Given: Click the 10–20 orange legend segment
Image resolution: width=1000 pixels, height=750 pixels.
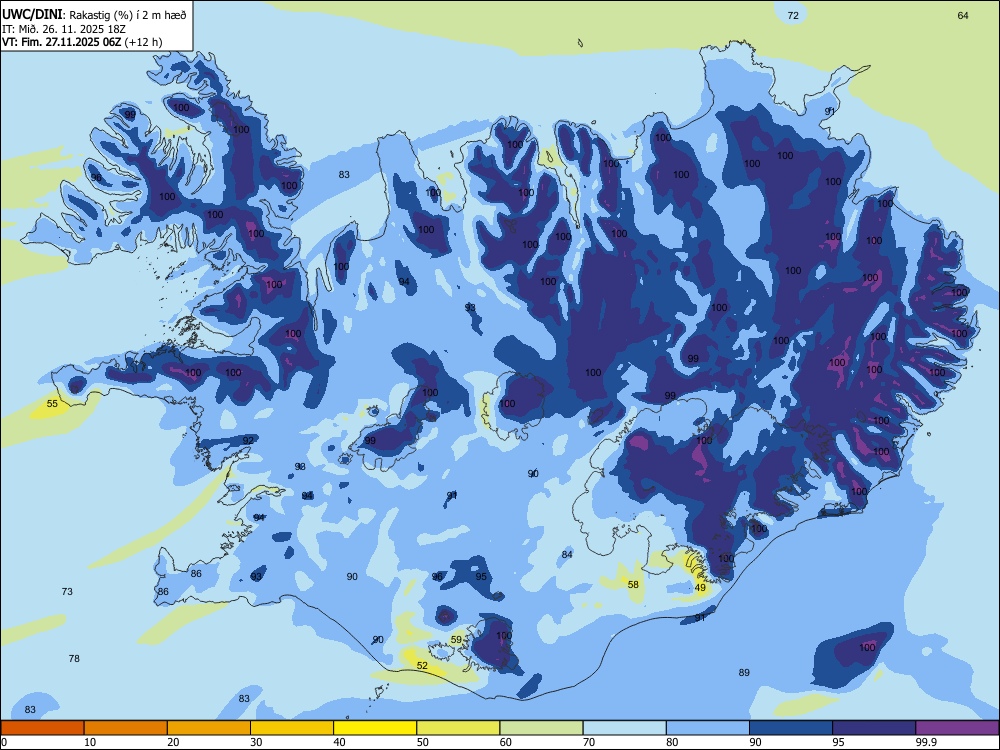Looking at the screenshot, I should click(x=126, y=728).
